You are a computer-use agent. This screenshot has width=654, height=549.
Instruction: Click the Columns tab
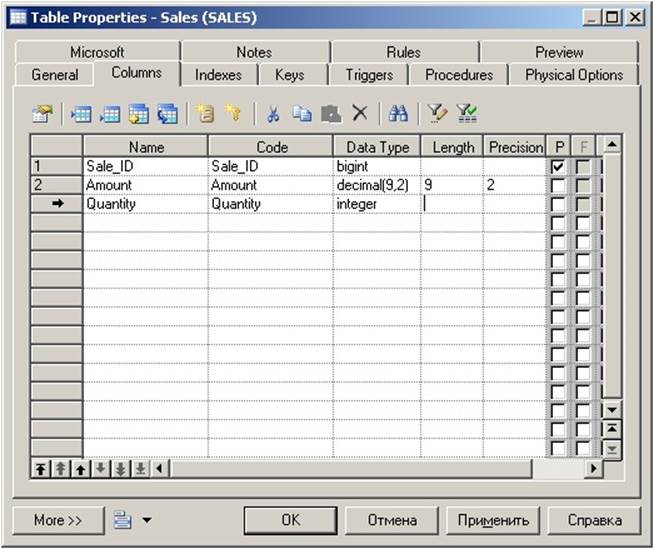click(136, 73)
